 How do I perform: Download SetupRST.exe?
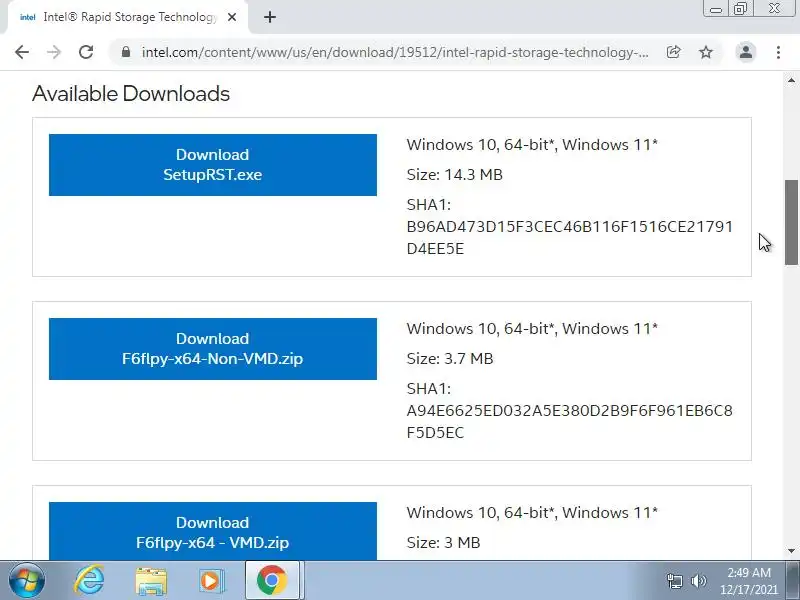(x=213, y=165)
